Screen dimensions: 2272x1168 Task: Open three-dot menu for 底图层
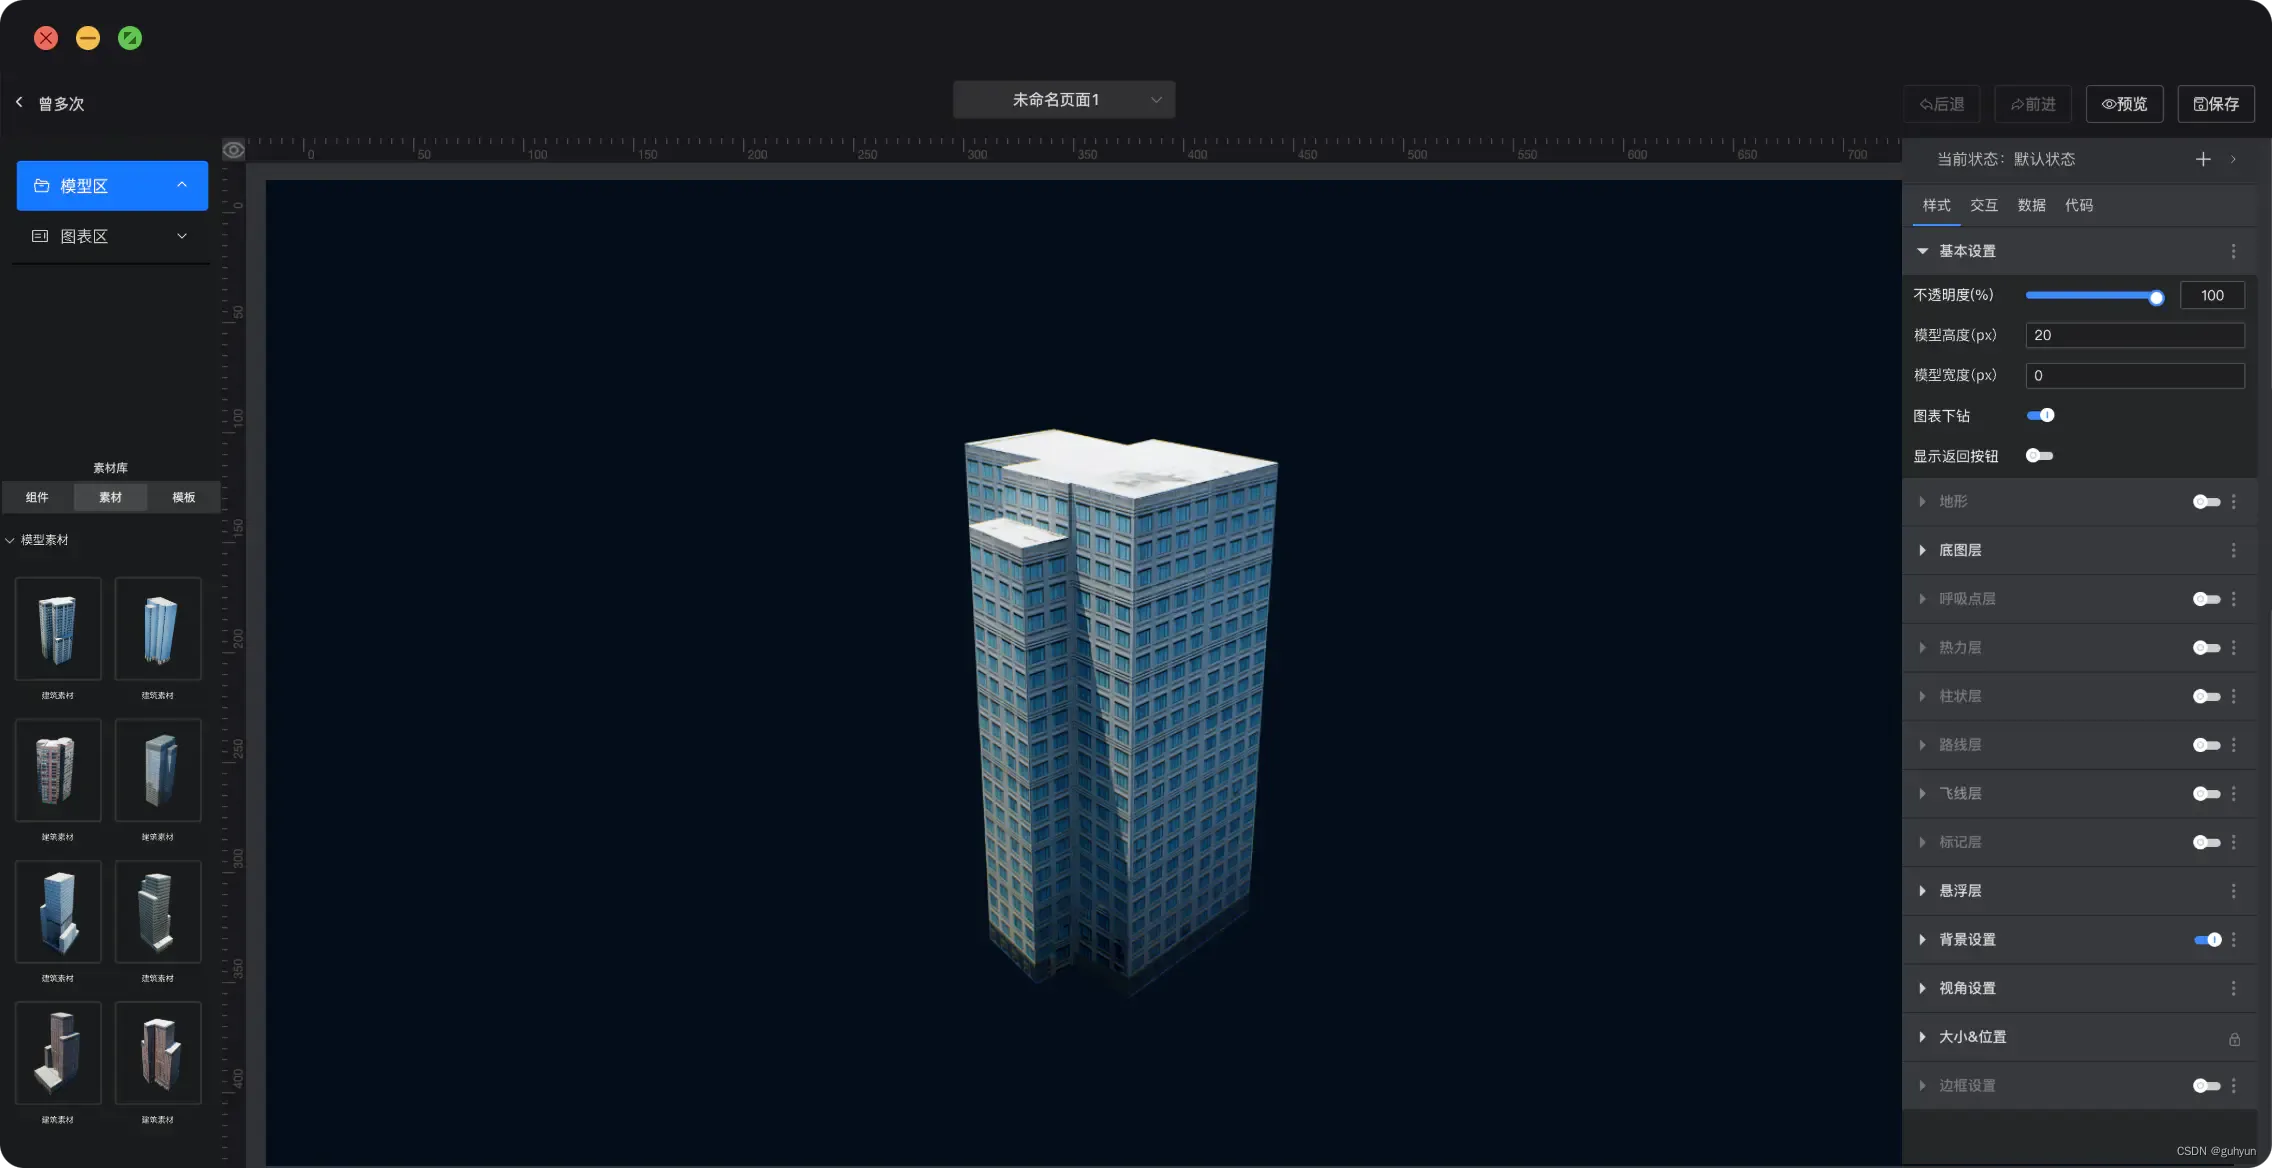(2233, 551)
